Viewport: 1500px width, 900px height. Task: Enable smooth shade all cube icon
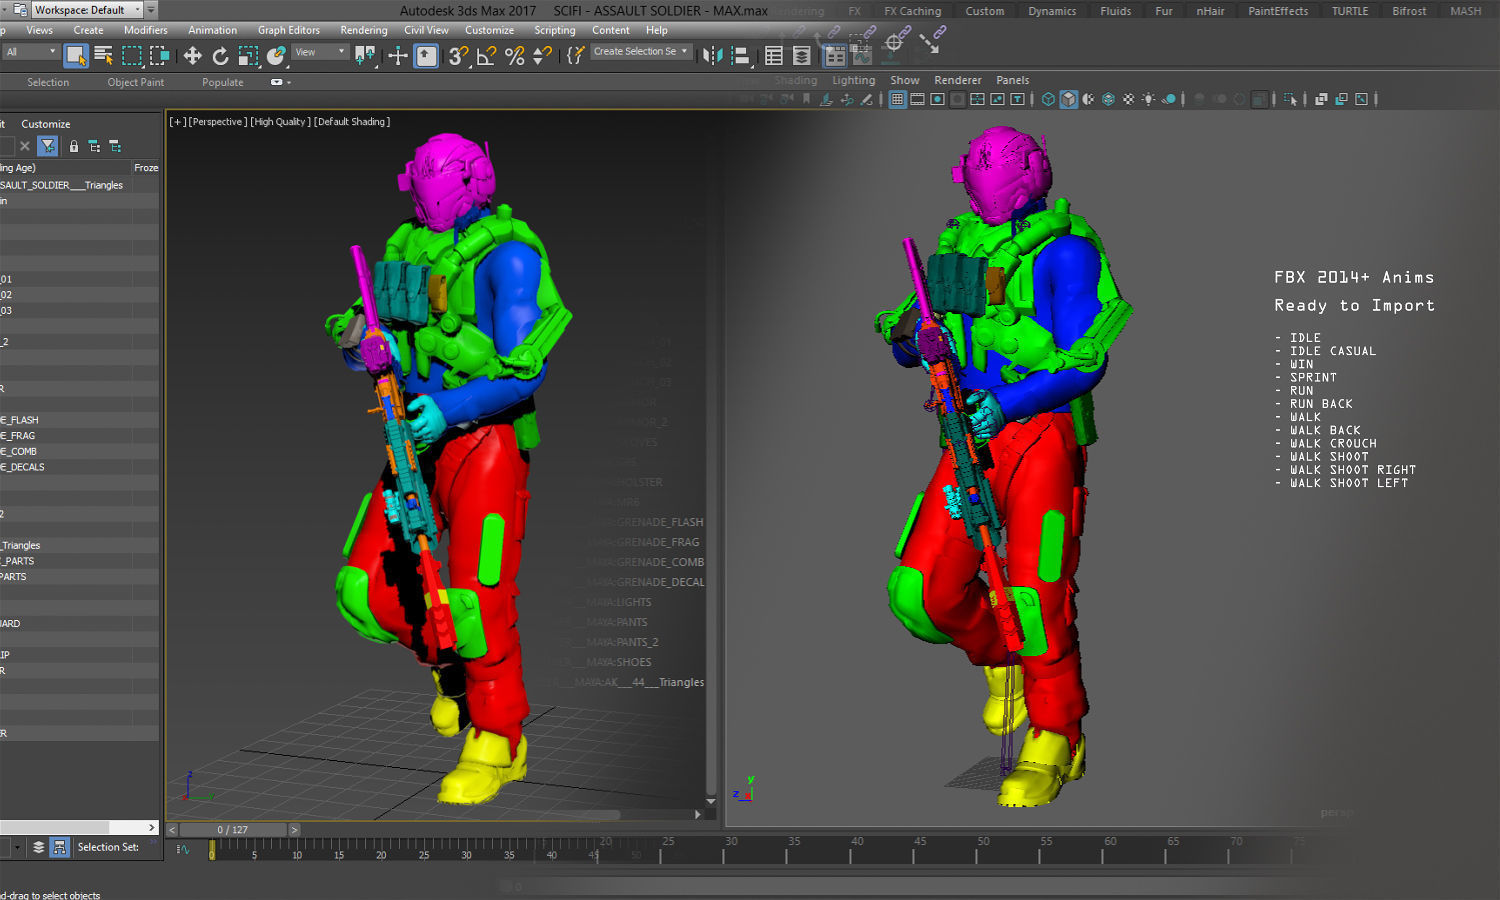tap(1069, 99)
